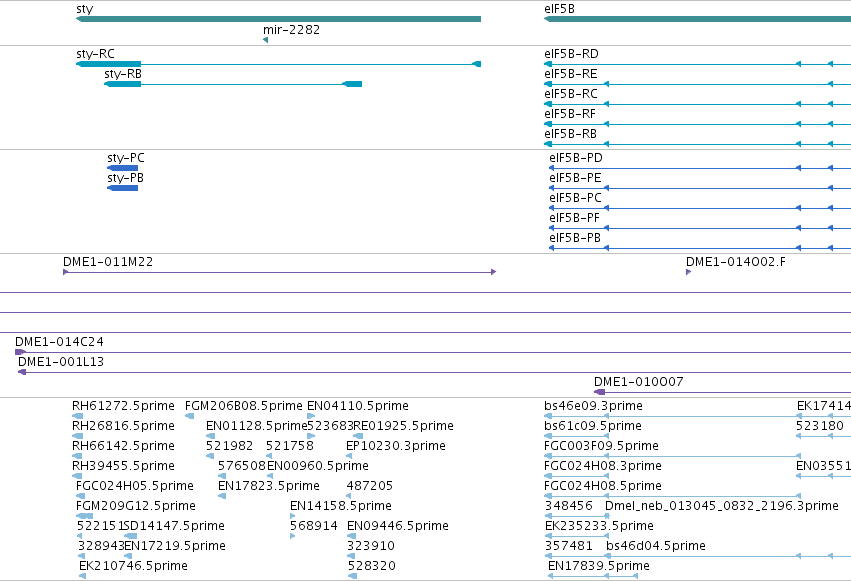Click the blue sty-PB protein bar
The image size is (851, 581).
click(x=123, y=188)
